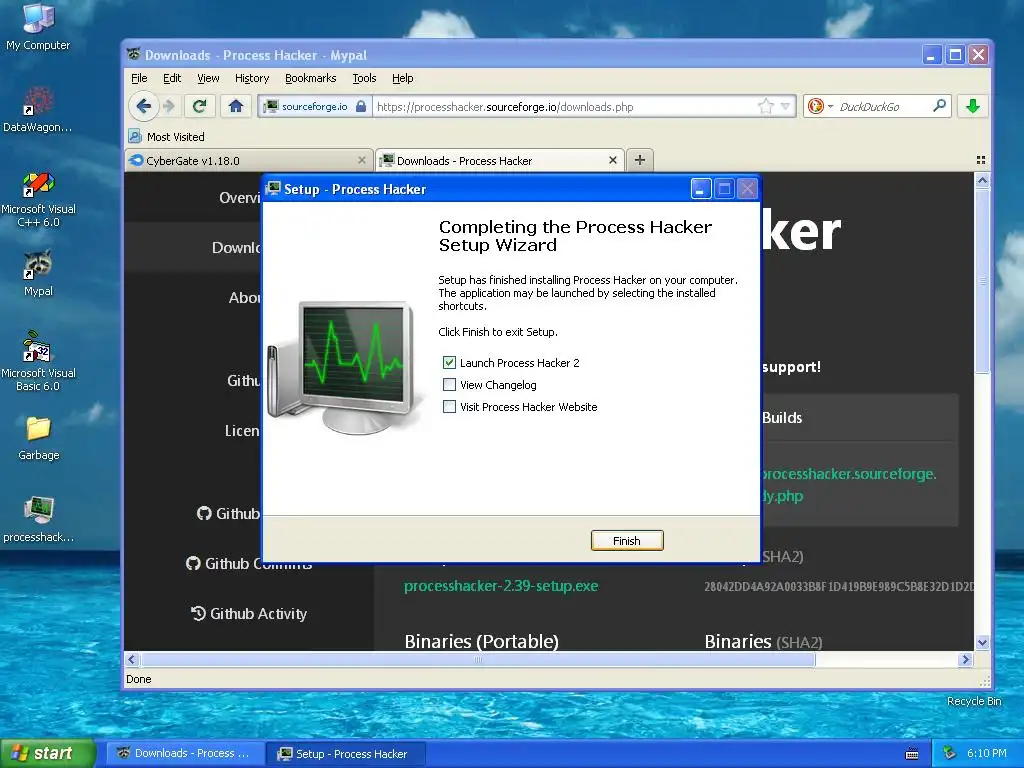Click the processhacker-2.39-setup.exe download link
This screenshot has height=768, width=1024.
point(501,586)
